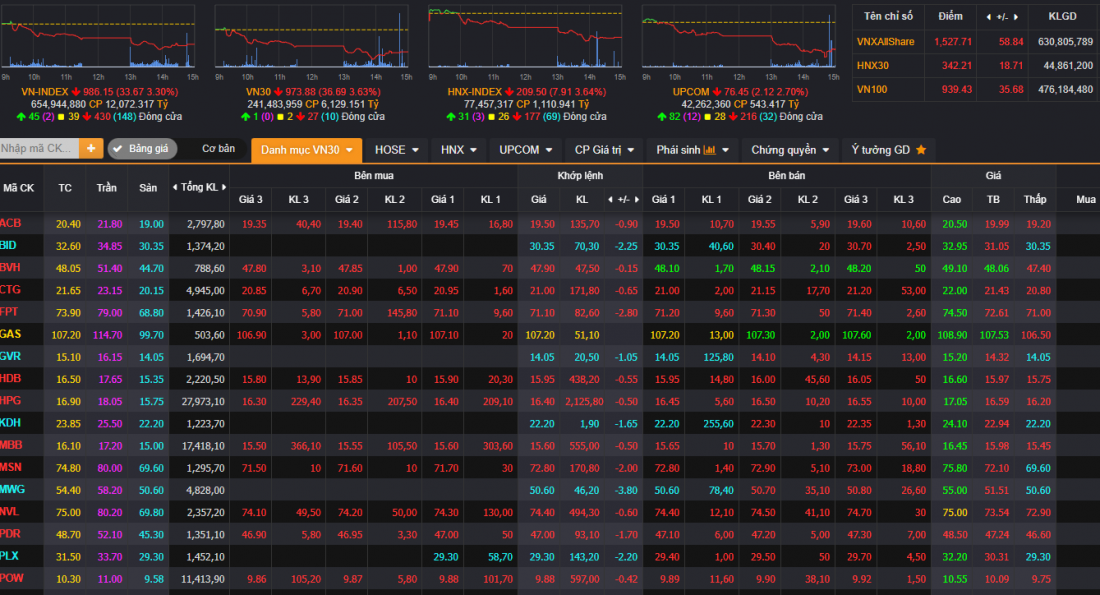Viewport: 1100px width, 595px height.
Task: Select the MSN stock symbol
Action: [x=11, y=467]
